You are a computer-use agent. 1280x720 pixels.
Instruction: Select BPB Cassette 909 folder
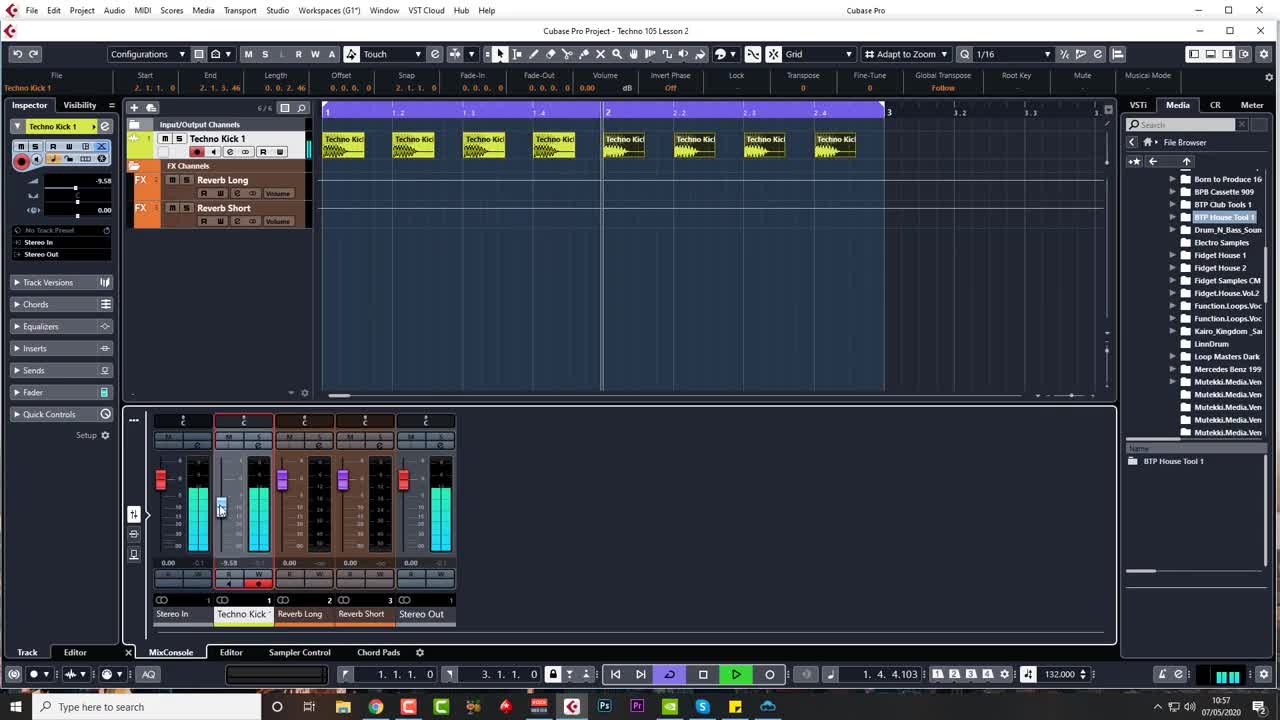1223,192
